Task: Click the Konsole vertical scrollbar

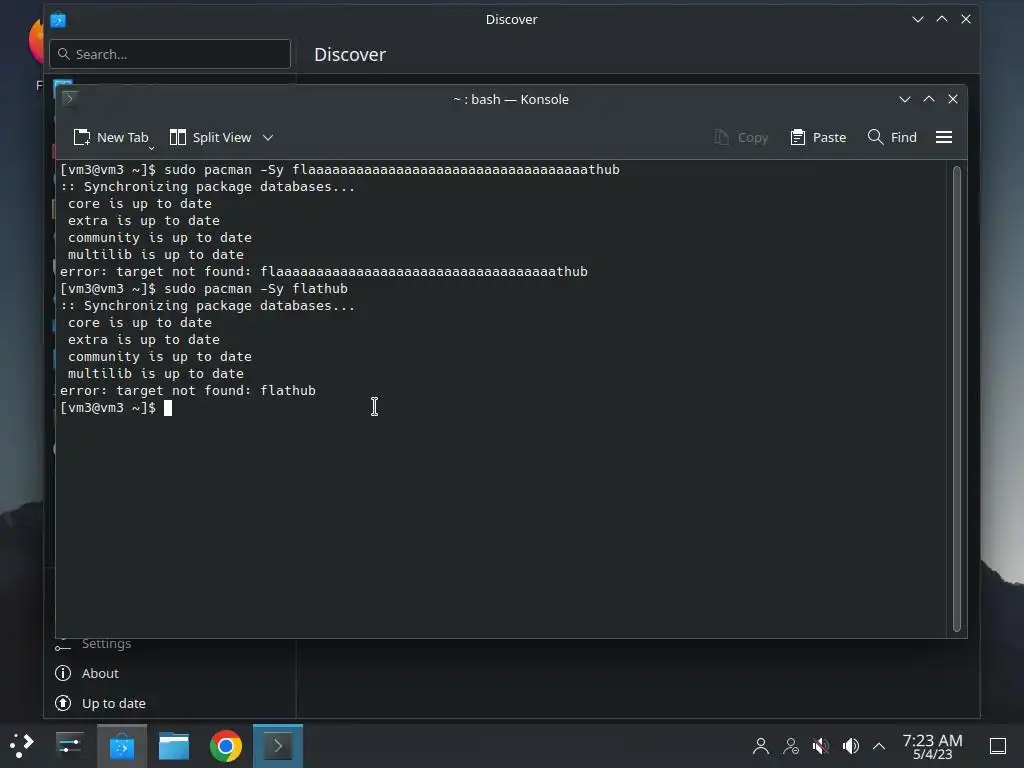Action: tap(957, 398)
